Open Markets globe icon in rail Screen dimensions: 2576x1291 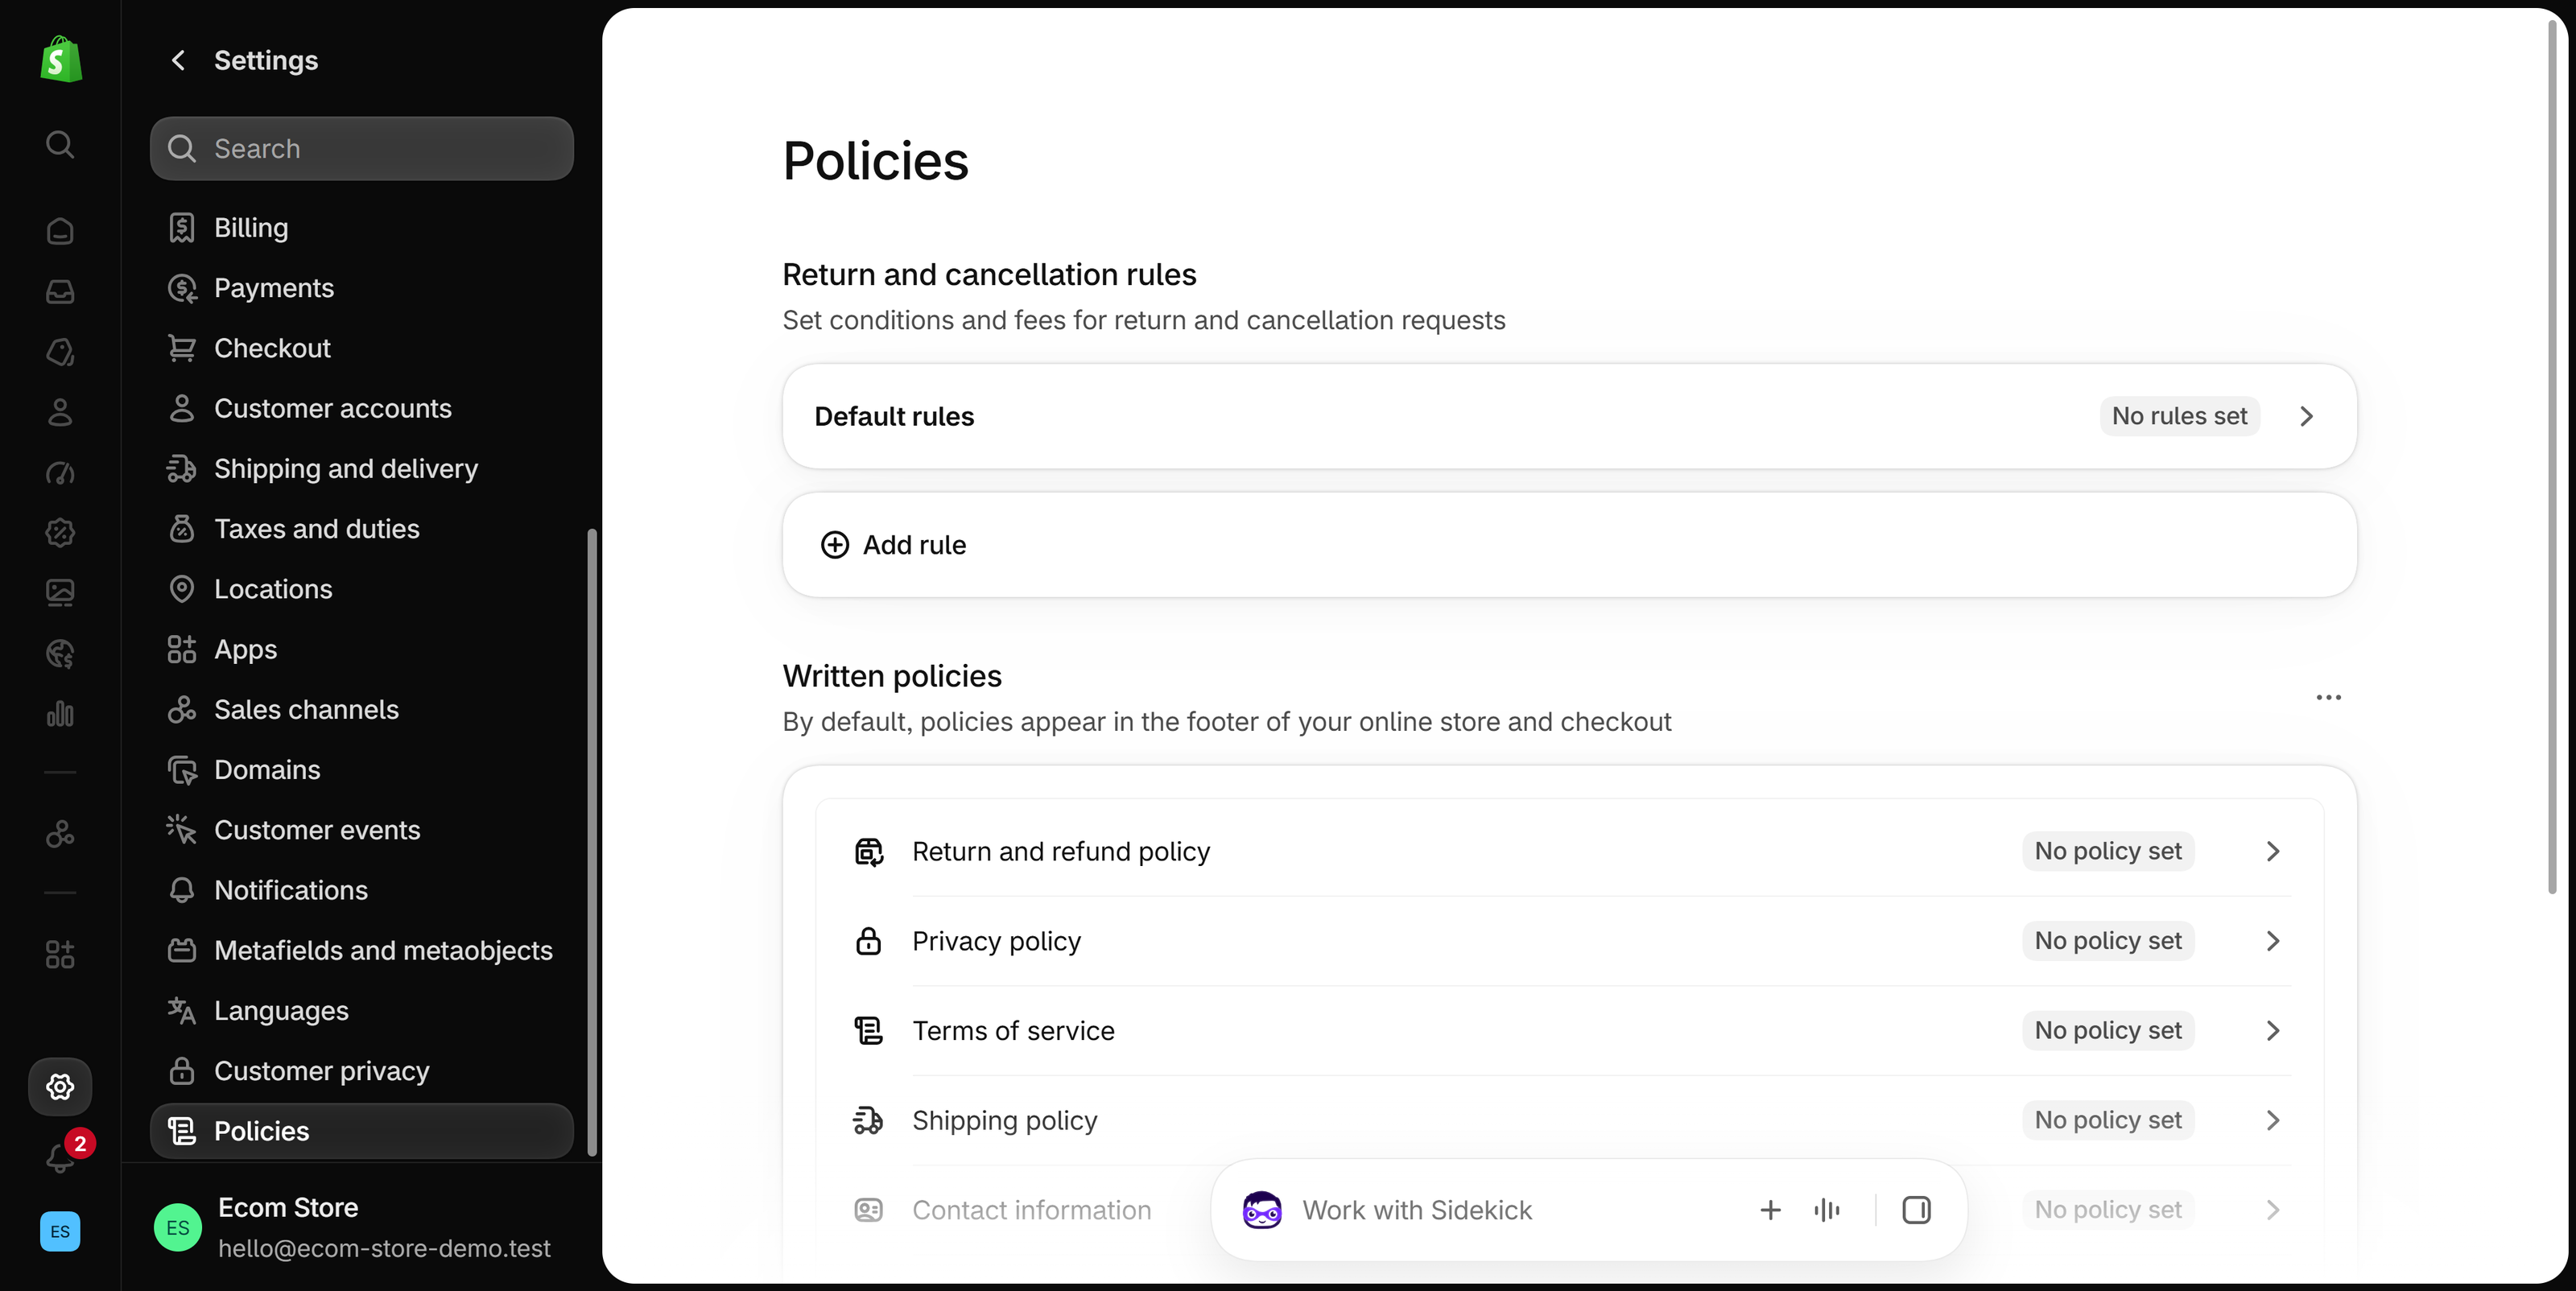(x=60, y=653)
